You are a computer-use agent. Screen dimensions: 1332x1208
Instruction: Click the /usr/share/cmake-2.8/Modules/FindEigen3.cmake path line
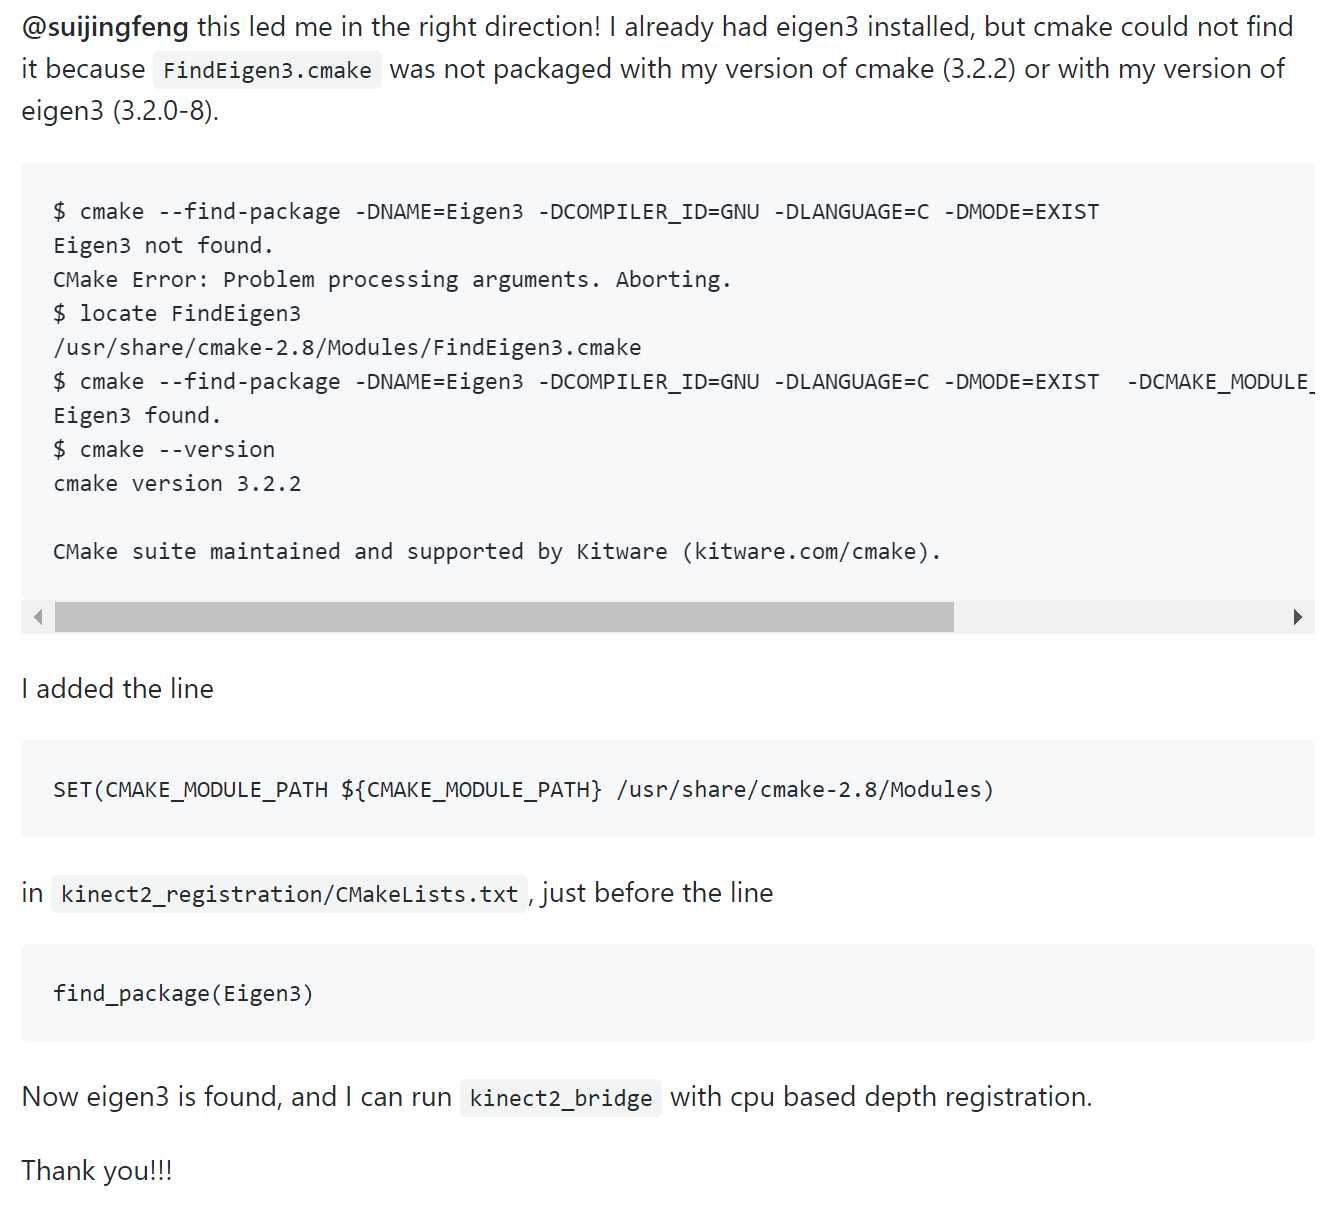pyautogui.click(x=347, y=348)
